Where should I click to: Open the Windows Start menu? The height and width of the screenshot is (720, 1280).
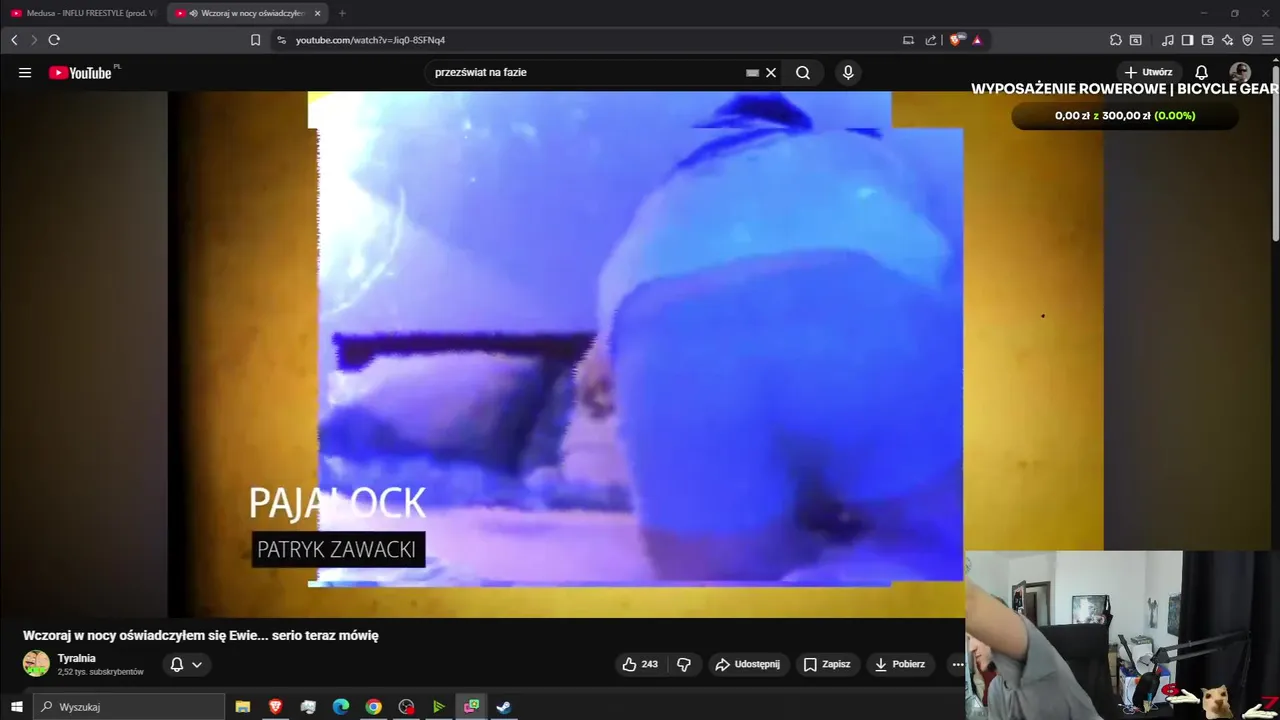[x=16, y=707]
